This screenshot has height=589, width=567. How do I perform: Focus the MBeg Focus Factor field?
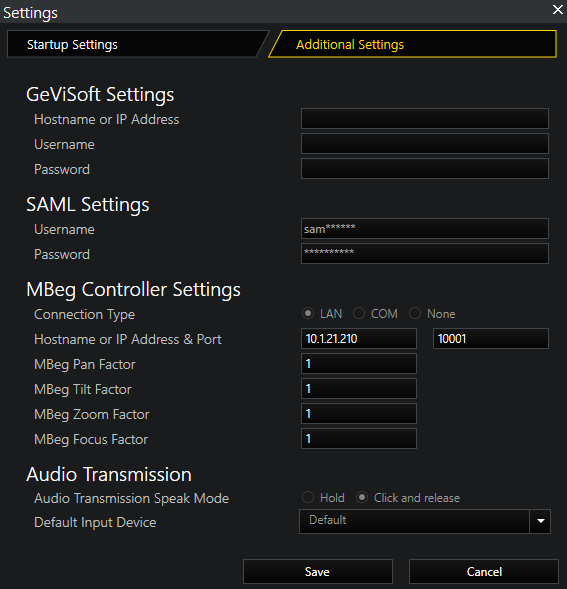(x=359, y=438)
